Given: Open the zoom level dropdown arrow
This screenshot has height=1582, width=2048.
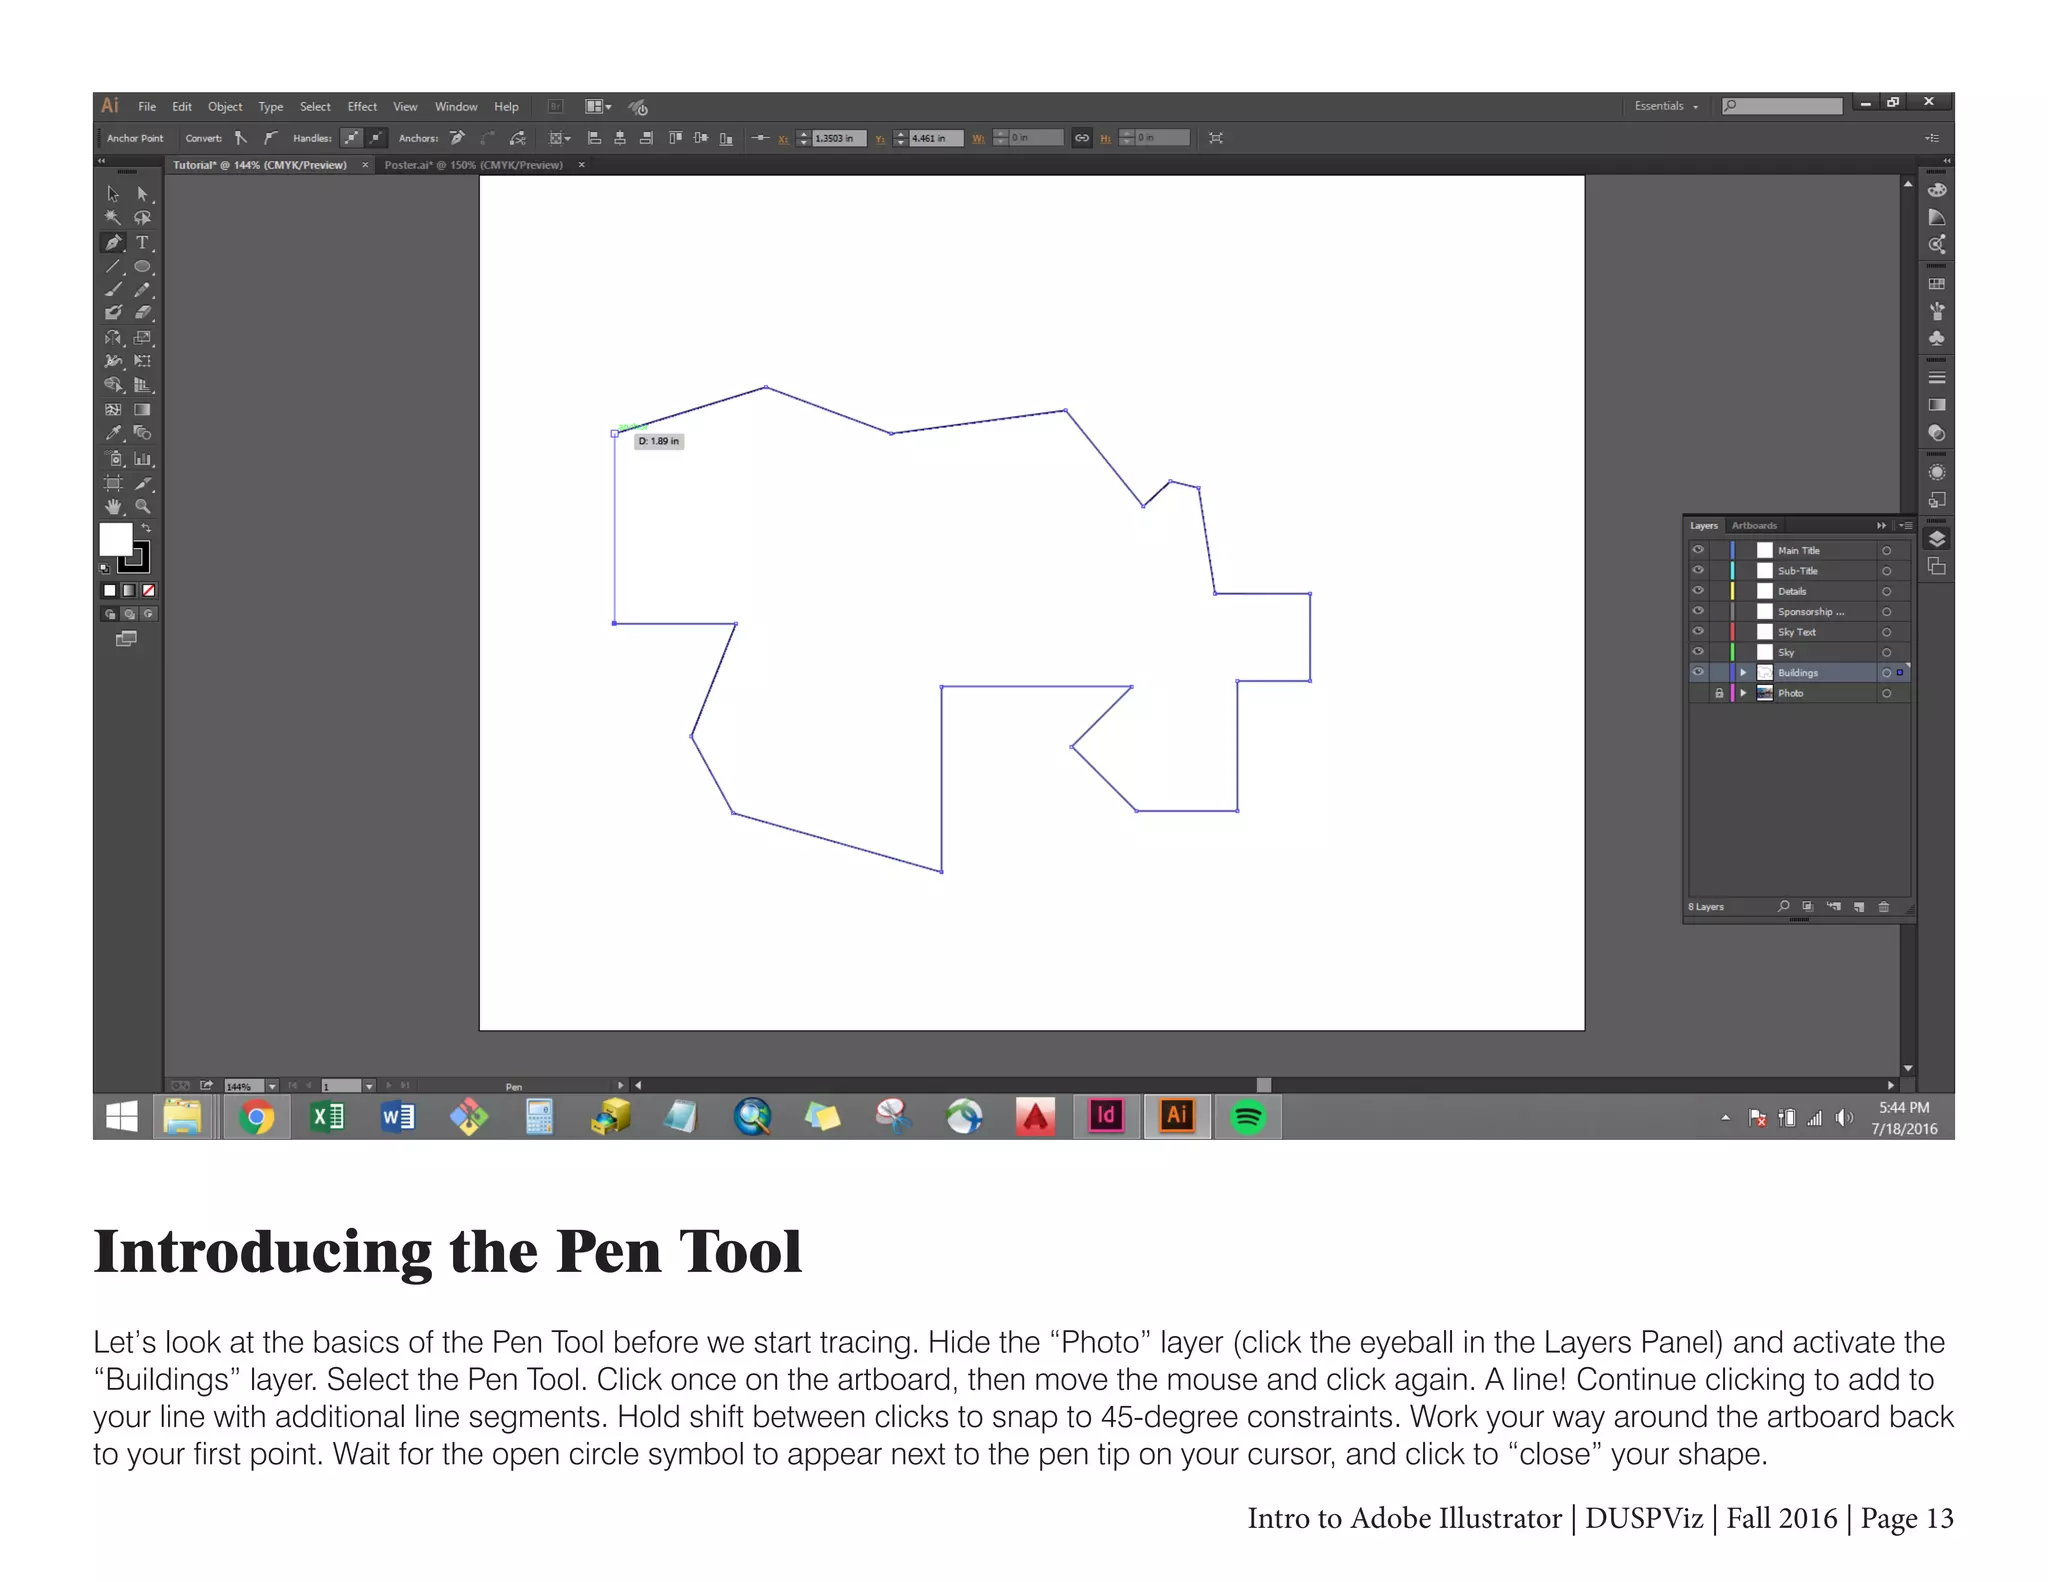Looking at the screenshot, I should coord(272,1086).
